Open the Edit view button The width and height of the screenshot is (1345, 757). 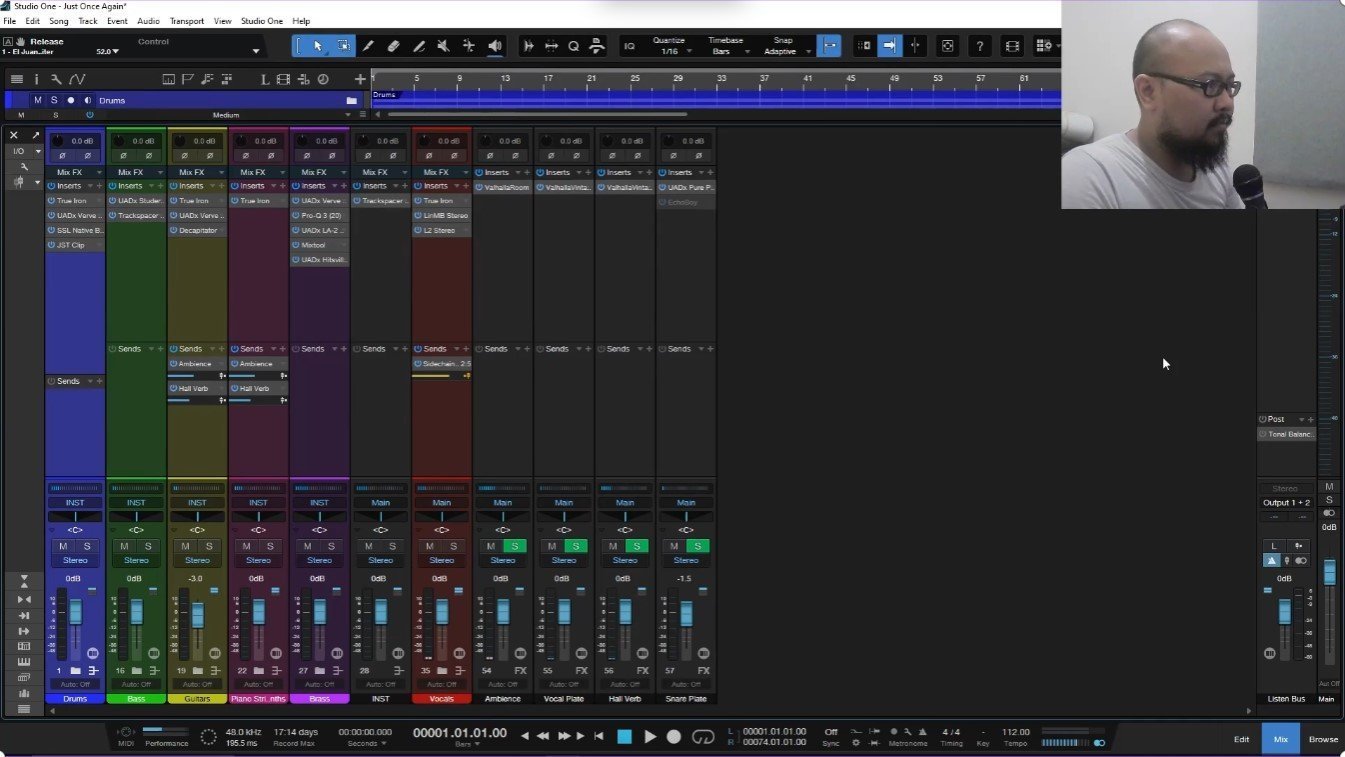pos(1241,739)
